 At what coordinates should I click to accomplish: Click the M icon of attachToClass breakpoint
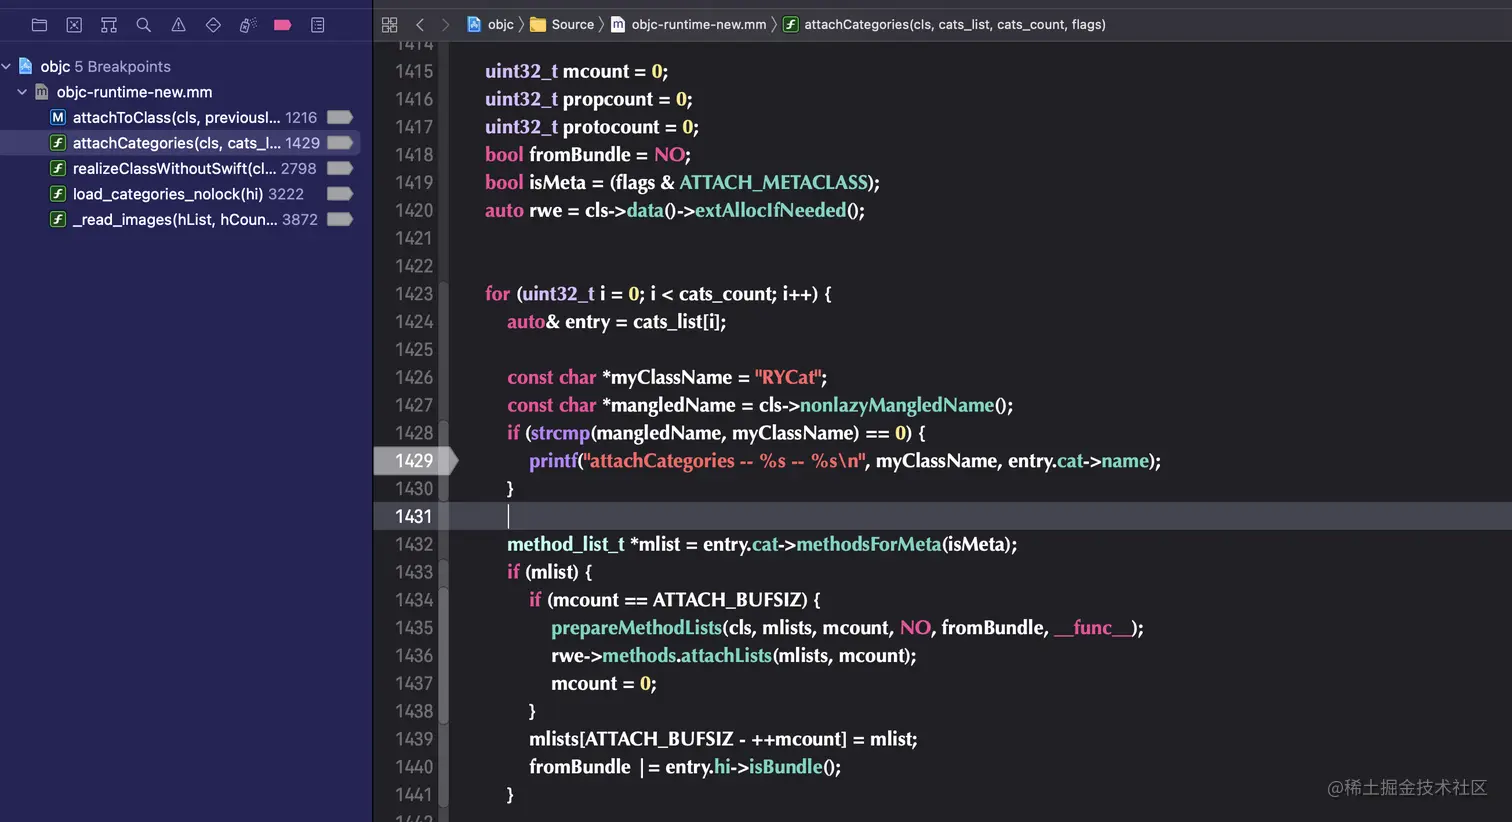[58, 117]
